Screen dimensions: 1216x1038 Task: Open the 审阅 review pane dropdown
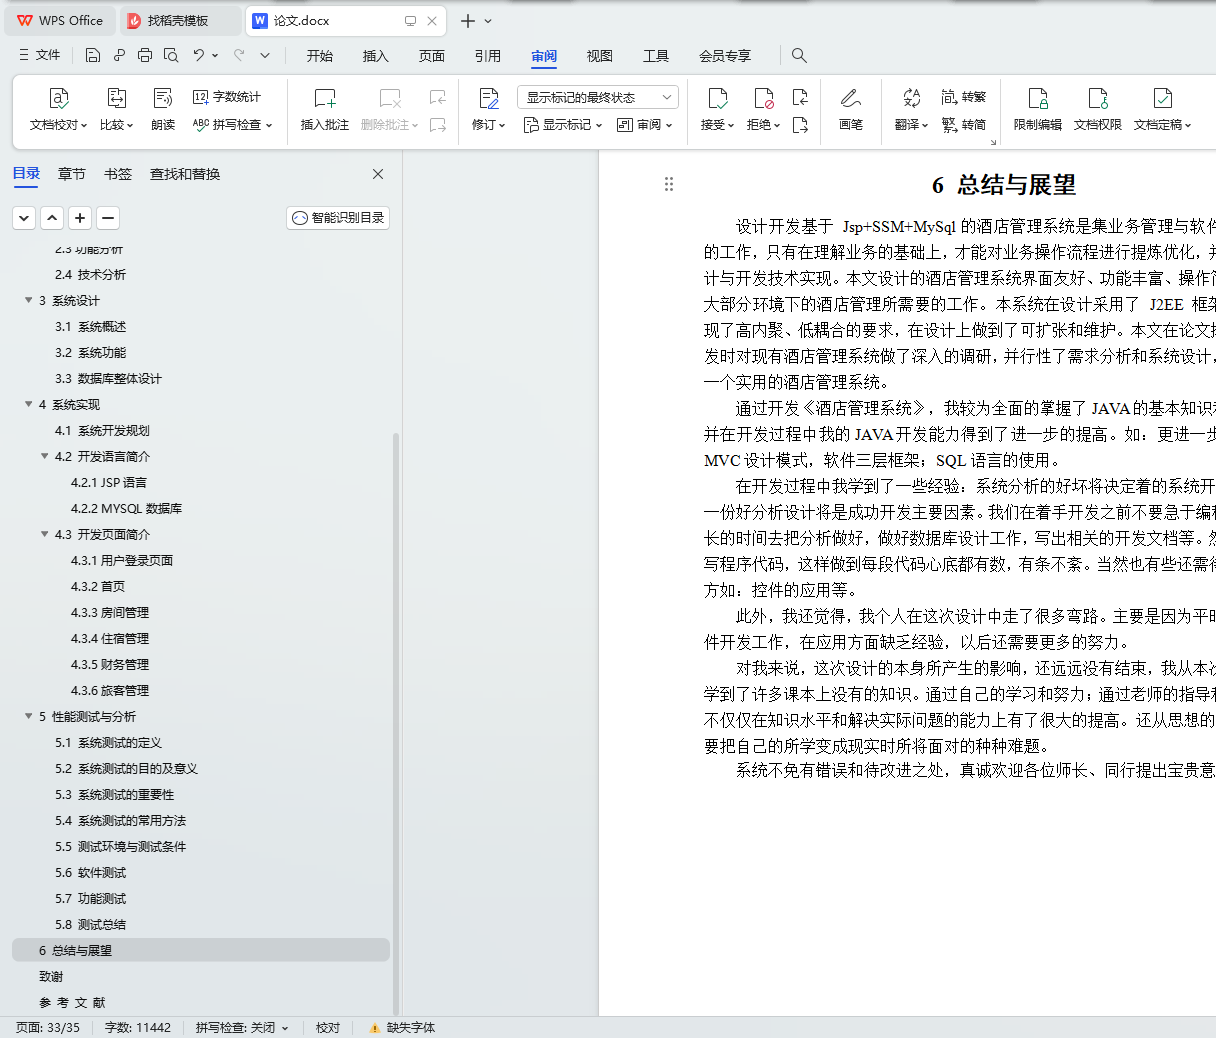coord(645,125)
